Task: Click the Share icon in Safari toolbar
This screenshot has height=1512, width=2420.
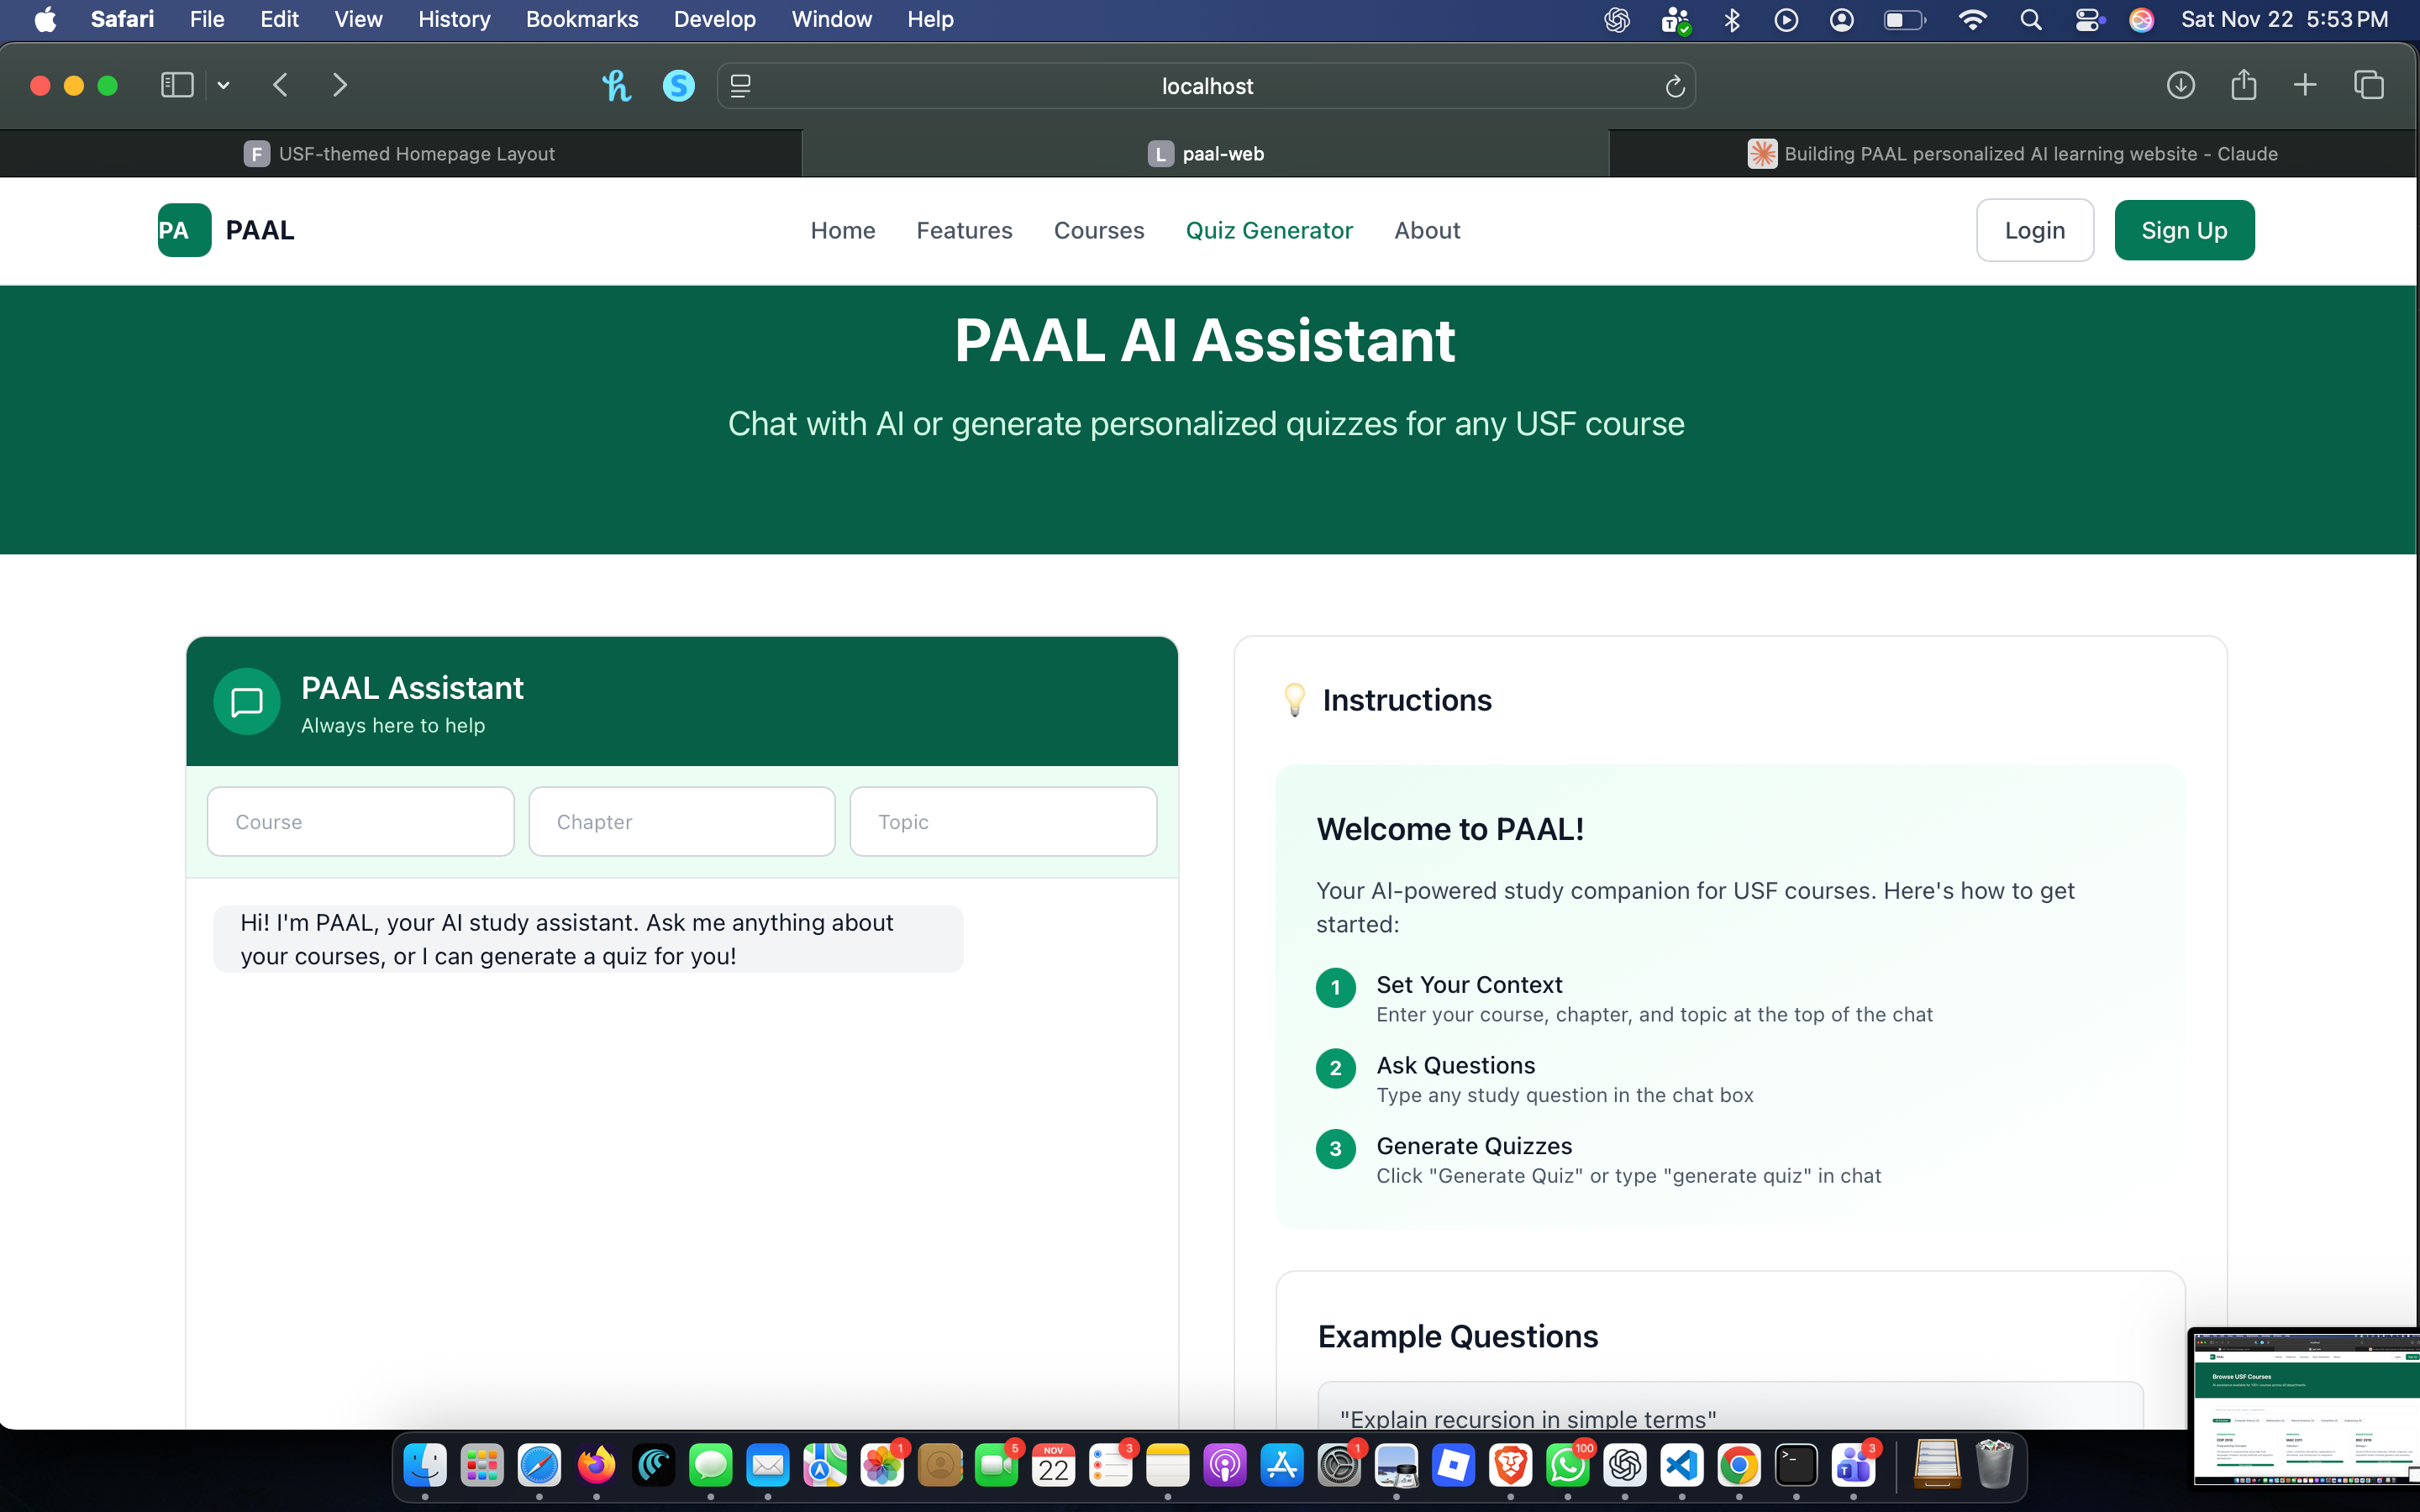Action: pyautogui.click(x=2243, y=86)
